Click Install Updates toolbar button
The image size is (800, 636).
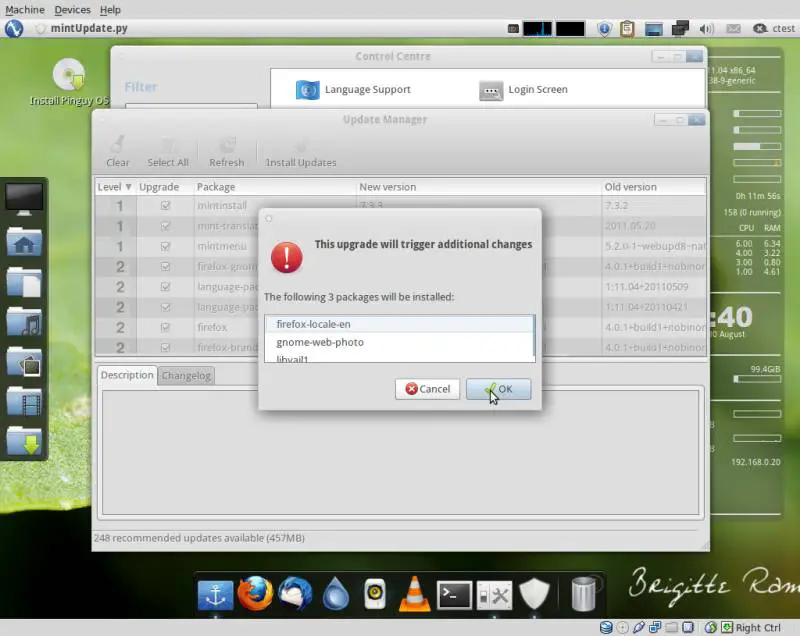tap(301, 151)
